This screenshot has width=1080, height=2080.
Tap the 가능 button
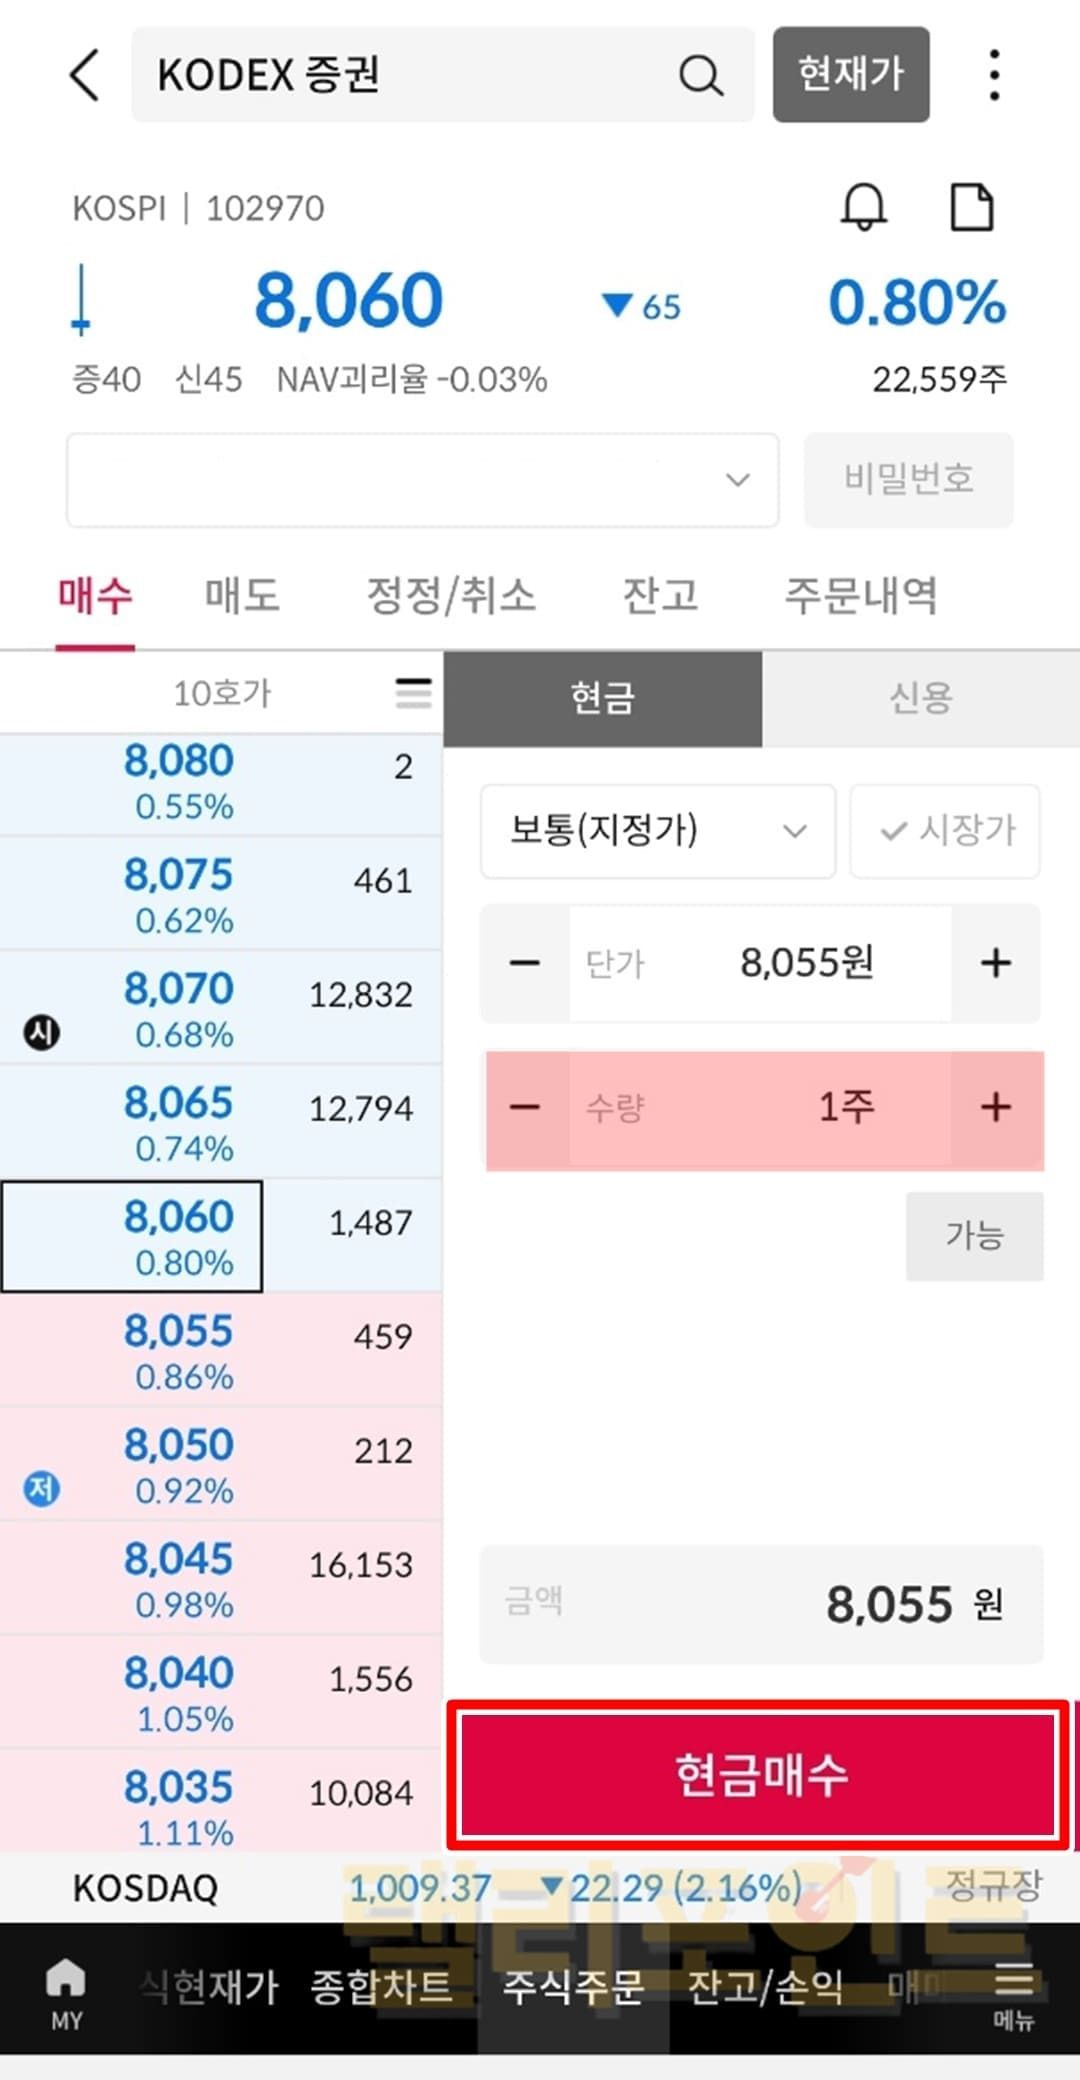tap(974, 1236)
